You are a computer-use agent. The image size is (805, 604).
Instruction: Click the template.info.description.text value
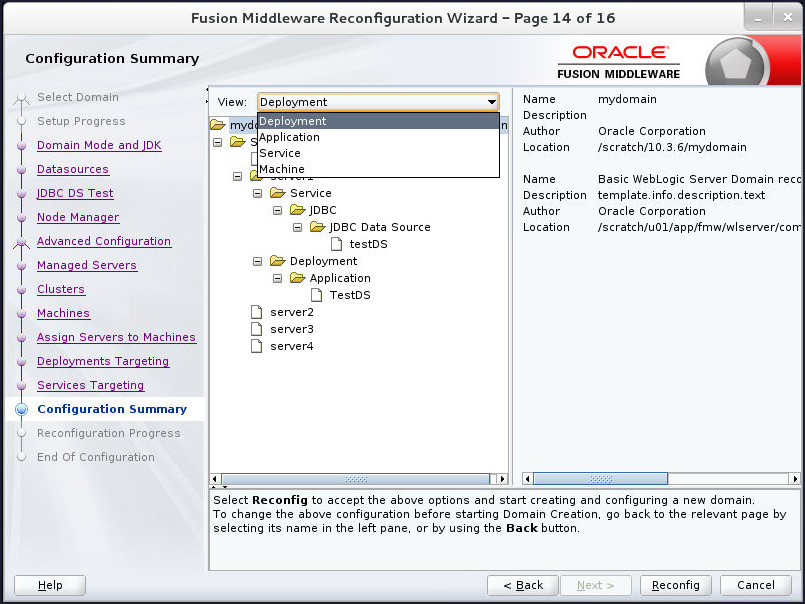click(x=681, y=195)
